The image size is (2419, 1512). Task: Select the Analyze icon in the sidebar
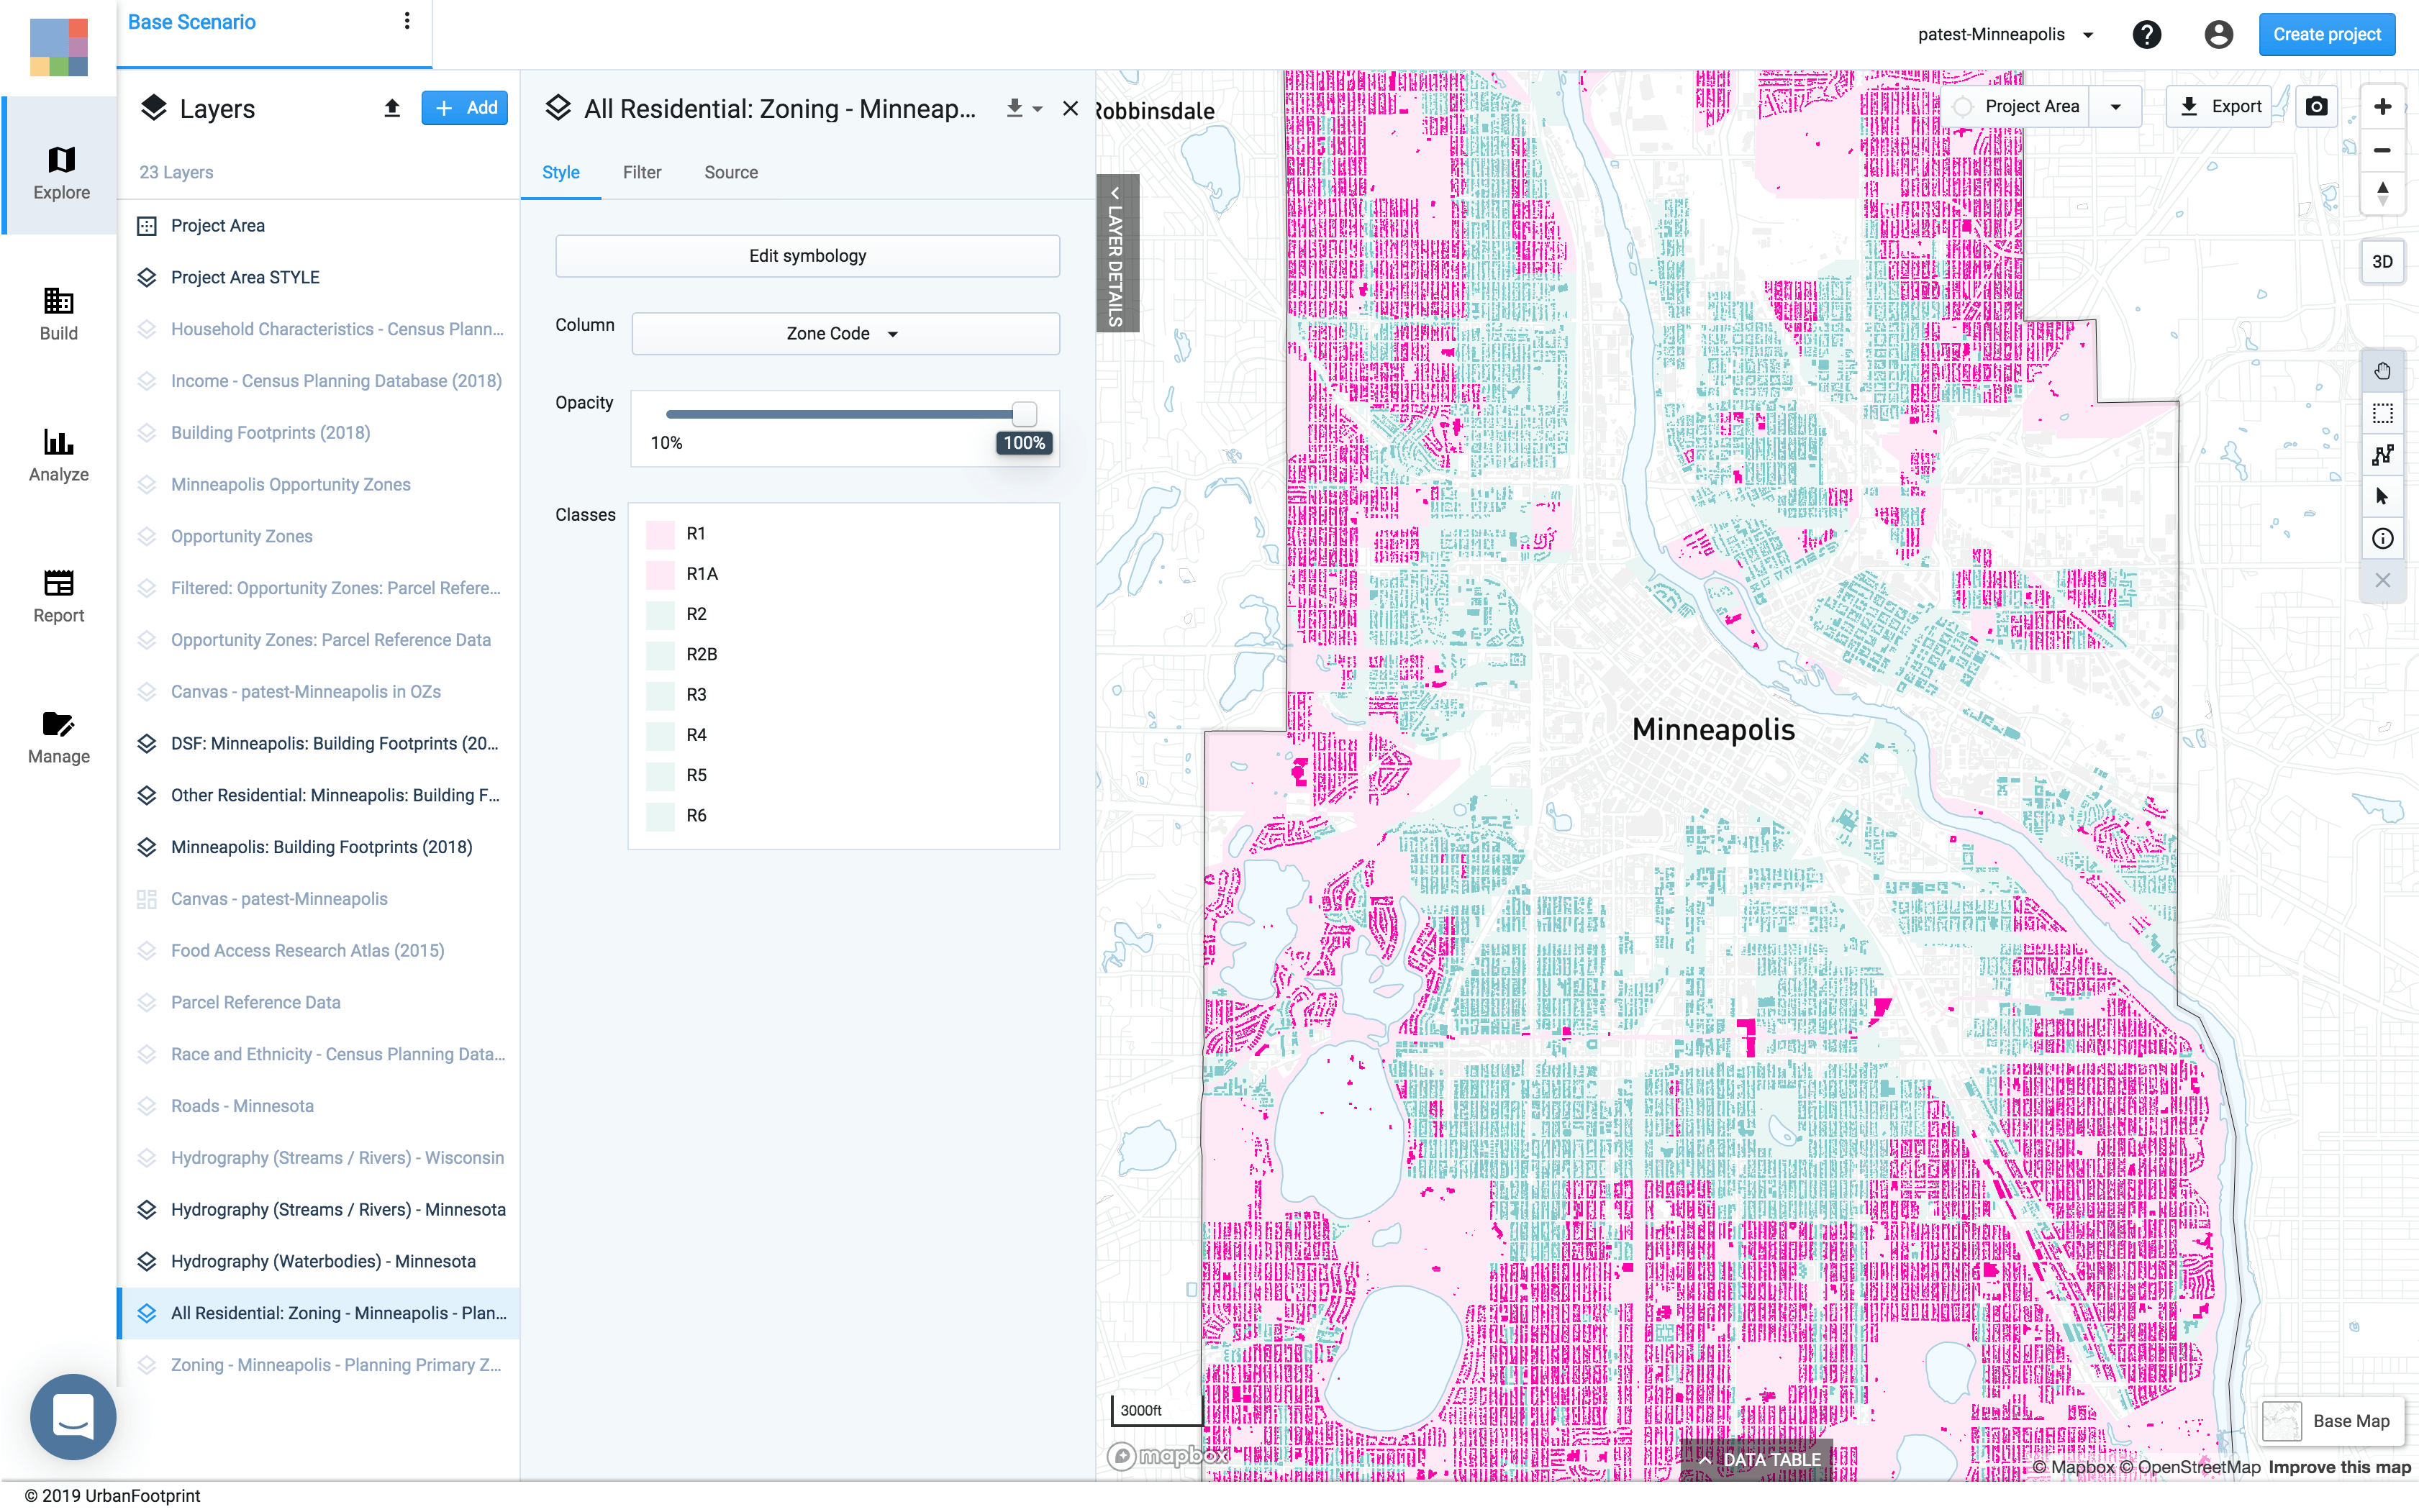[x=58, y=455]
